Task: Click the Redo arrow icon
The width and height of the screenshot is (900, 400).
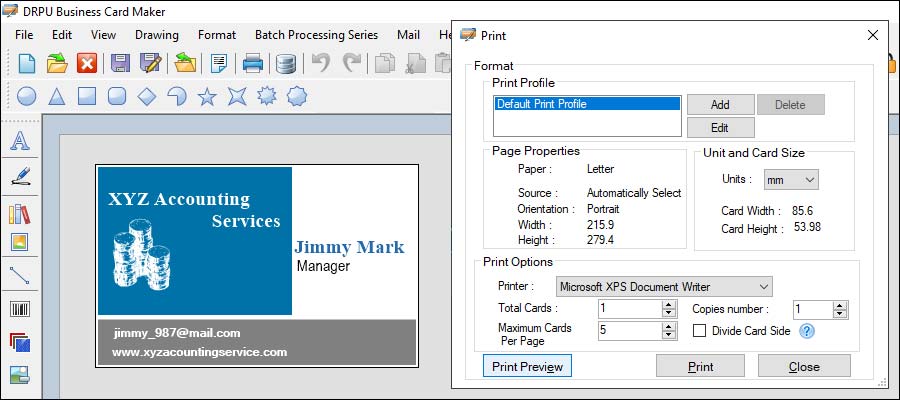Action: (352, 62)
